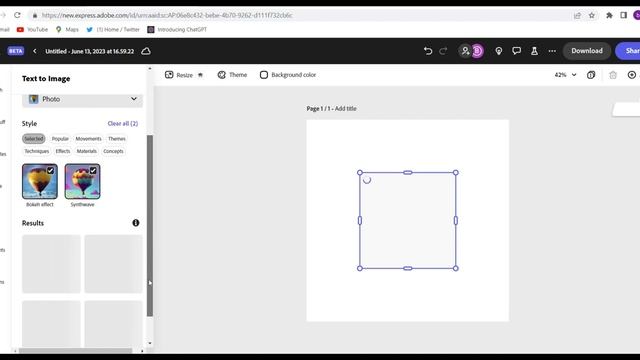Click the duplicate page icon
Screen dimensions: 640x360
[591, 75]
